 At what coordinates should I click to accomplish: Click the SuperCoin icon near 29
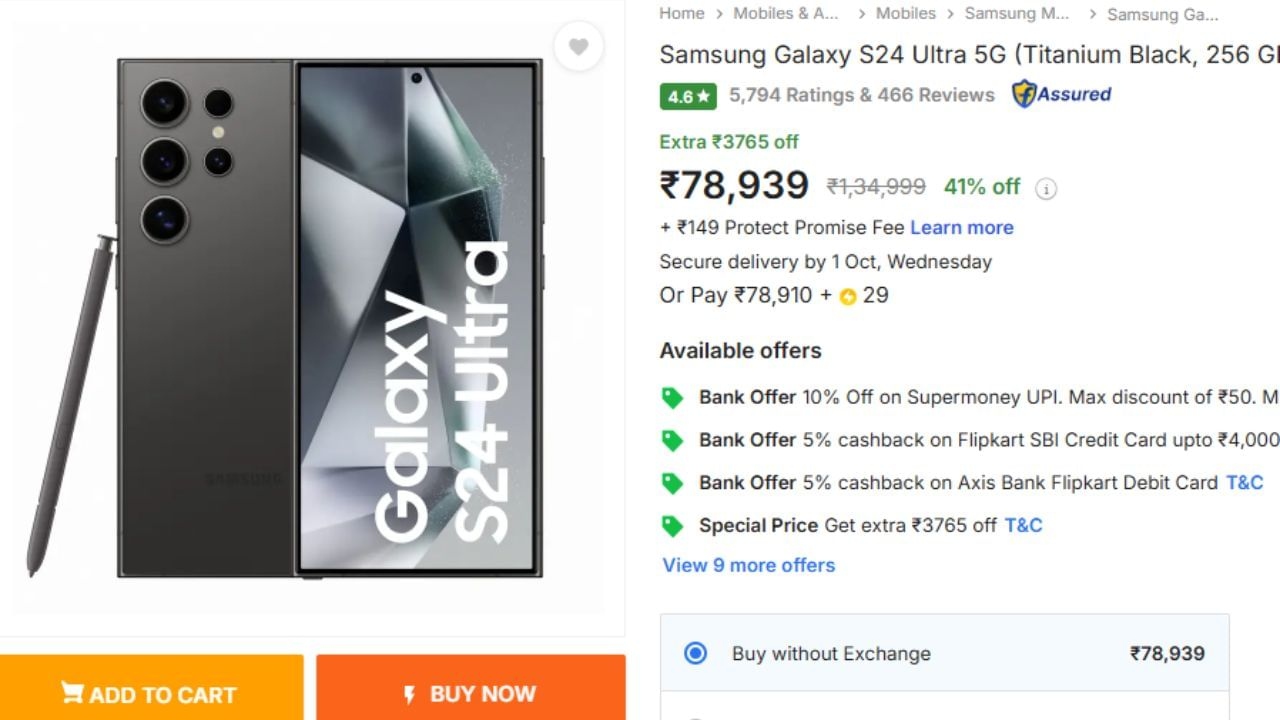point(848,296)
